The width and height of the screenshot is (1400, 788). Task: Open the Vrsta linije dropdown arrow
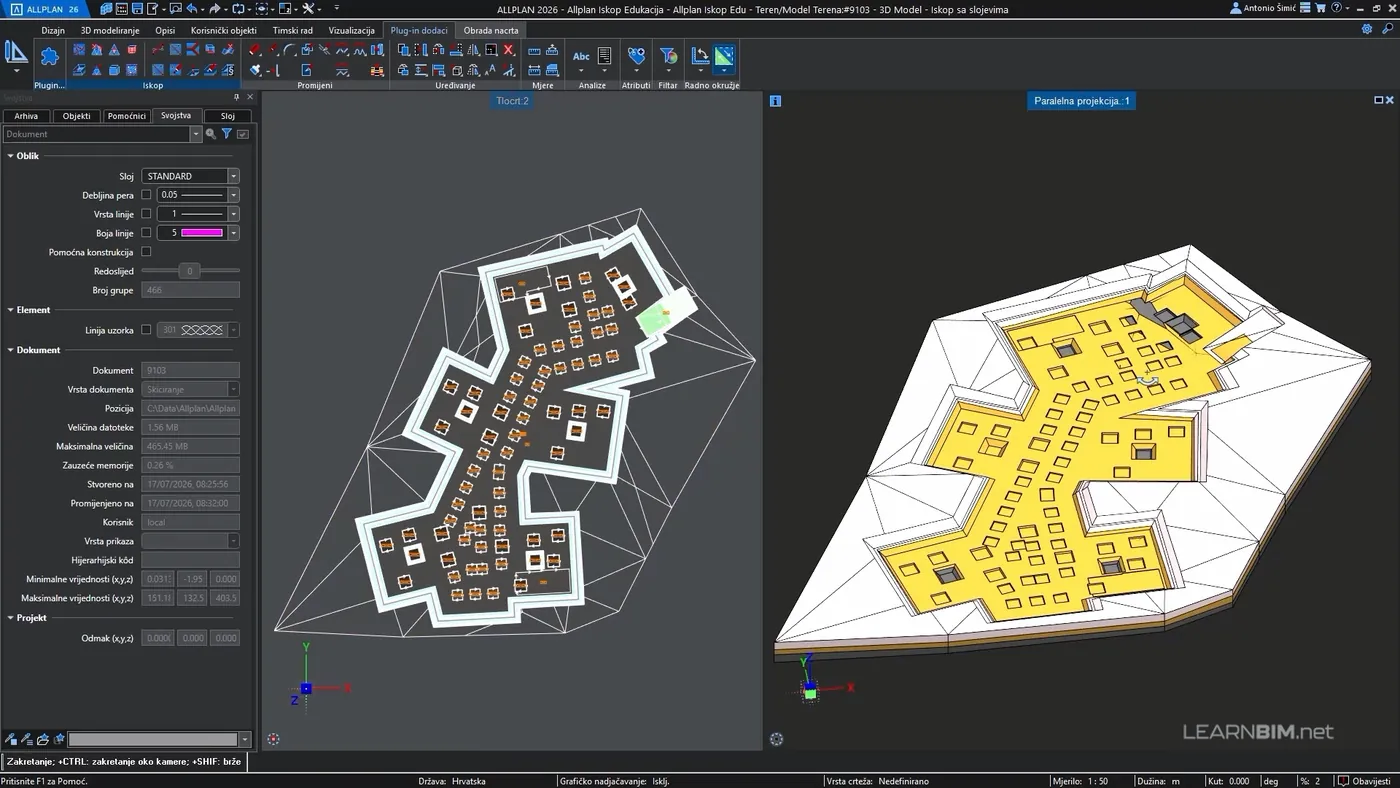233,214
